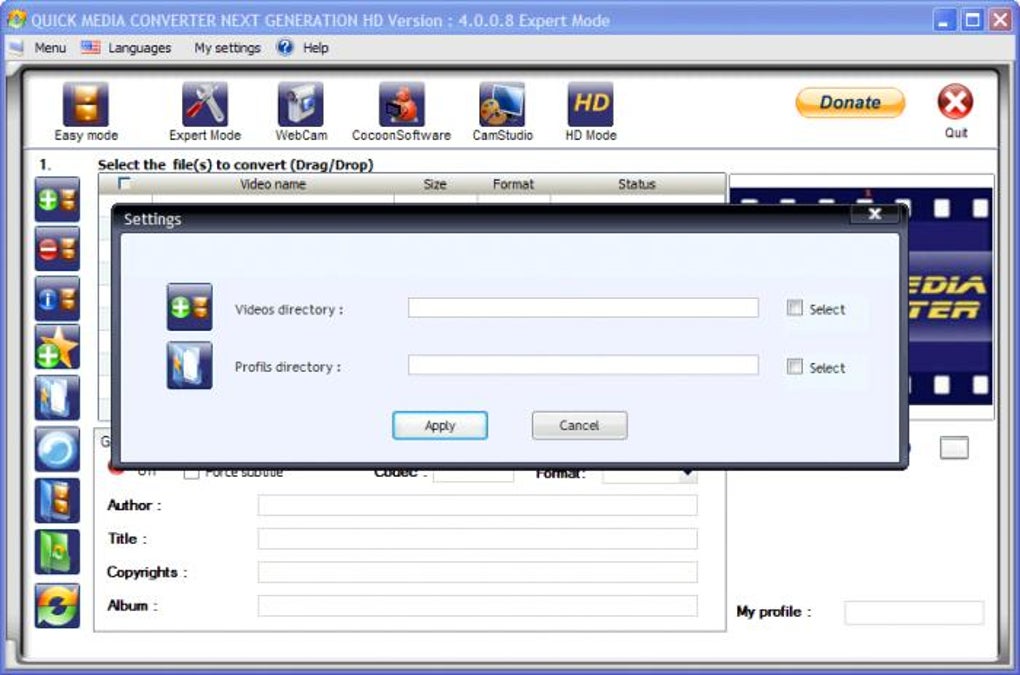Toggle the Force subtitle checkbox
This screenshot has height=675, width=1020.
click(191, 473)
